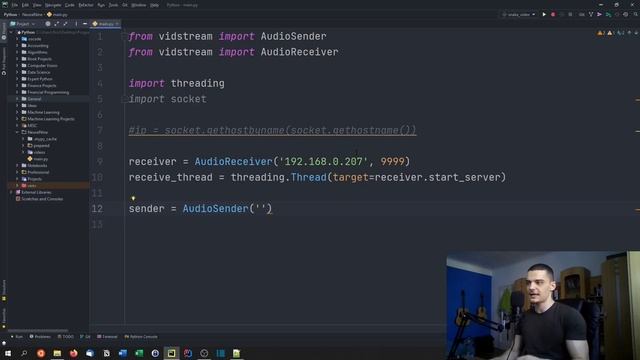Screen dimensions: 640x360
Task: Click the NeuralNine breadcrumb in the navigation bar
Action: pyautogui.click(x=32, y=15)
